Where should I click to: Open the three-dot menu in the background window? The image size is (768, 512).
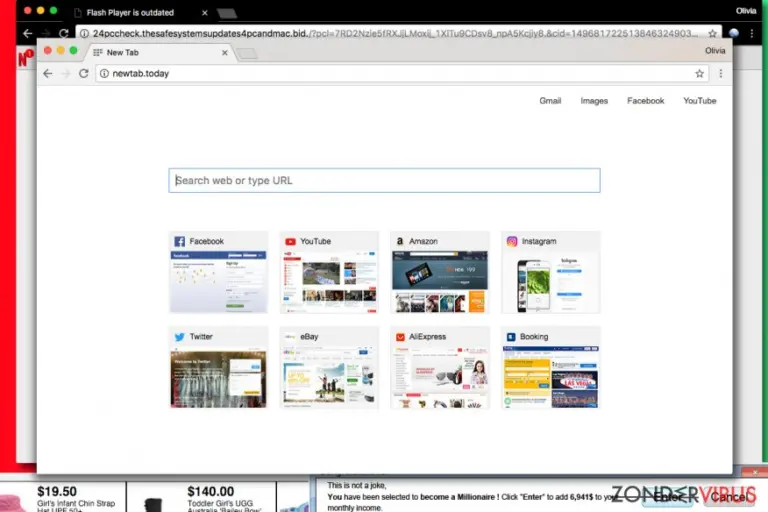pos(752,33)
